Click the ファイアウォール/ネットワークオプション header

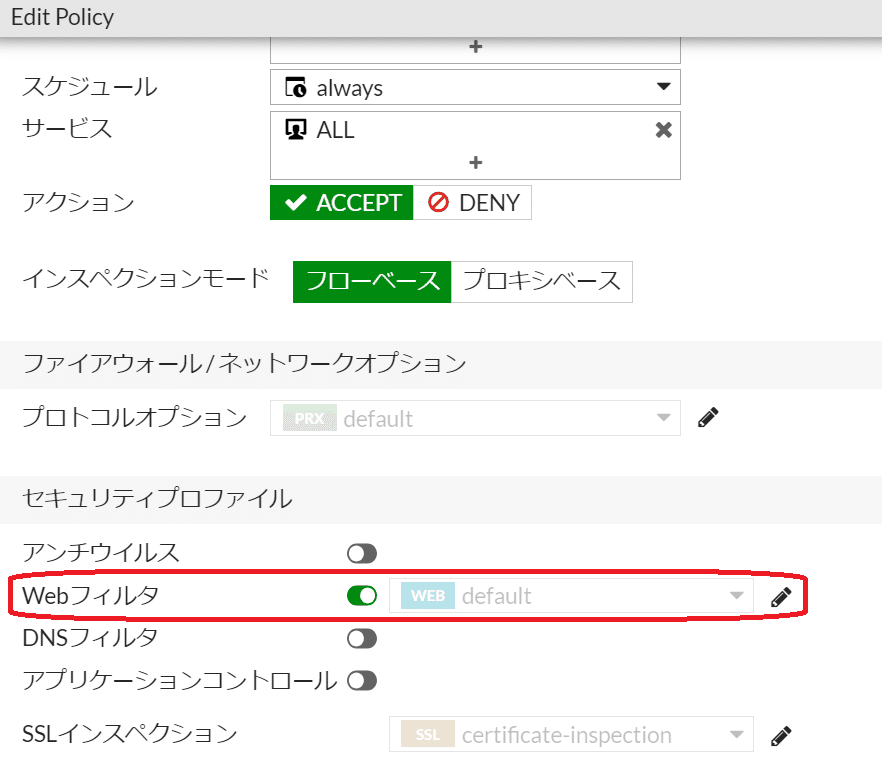pos(245,363)
